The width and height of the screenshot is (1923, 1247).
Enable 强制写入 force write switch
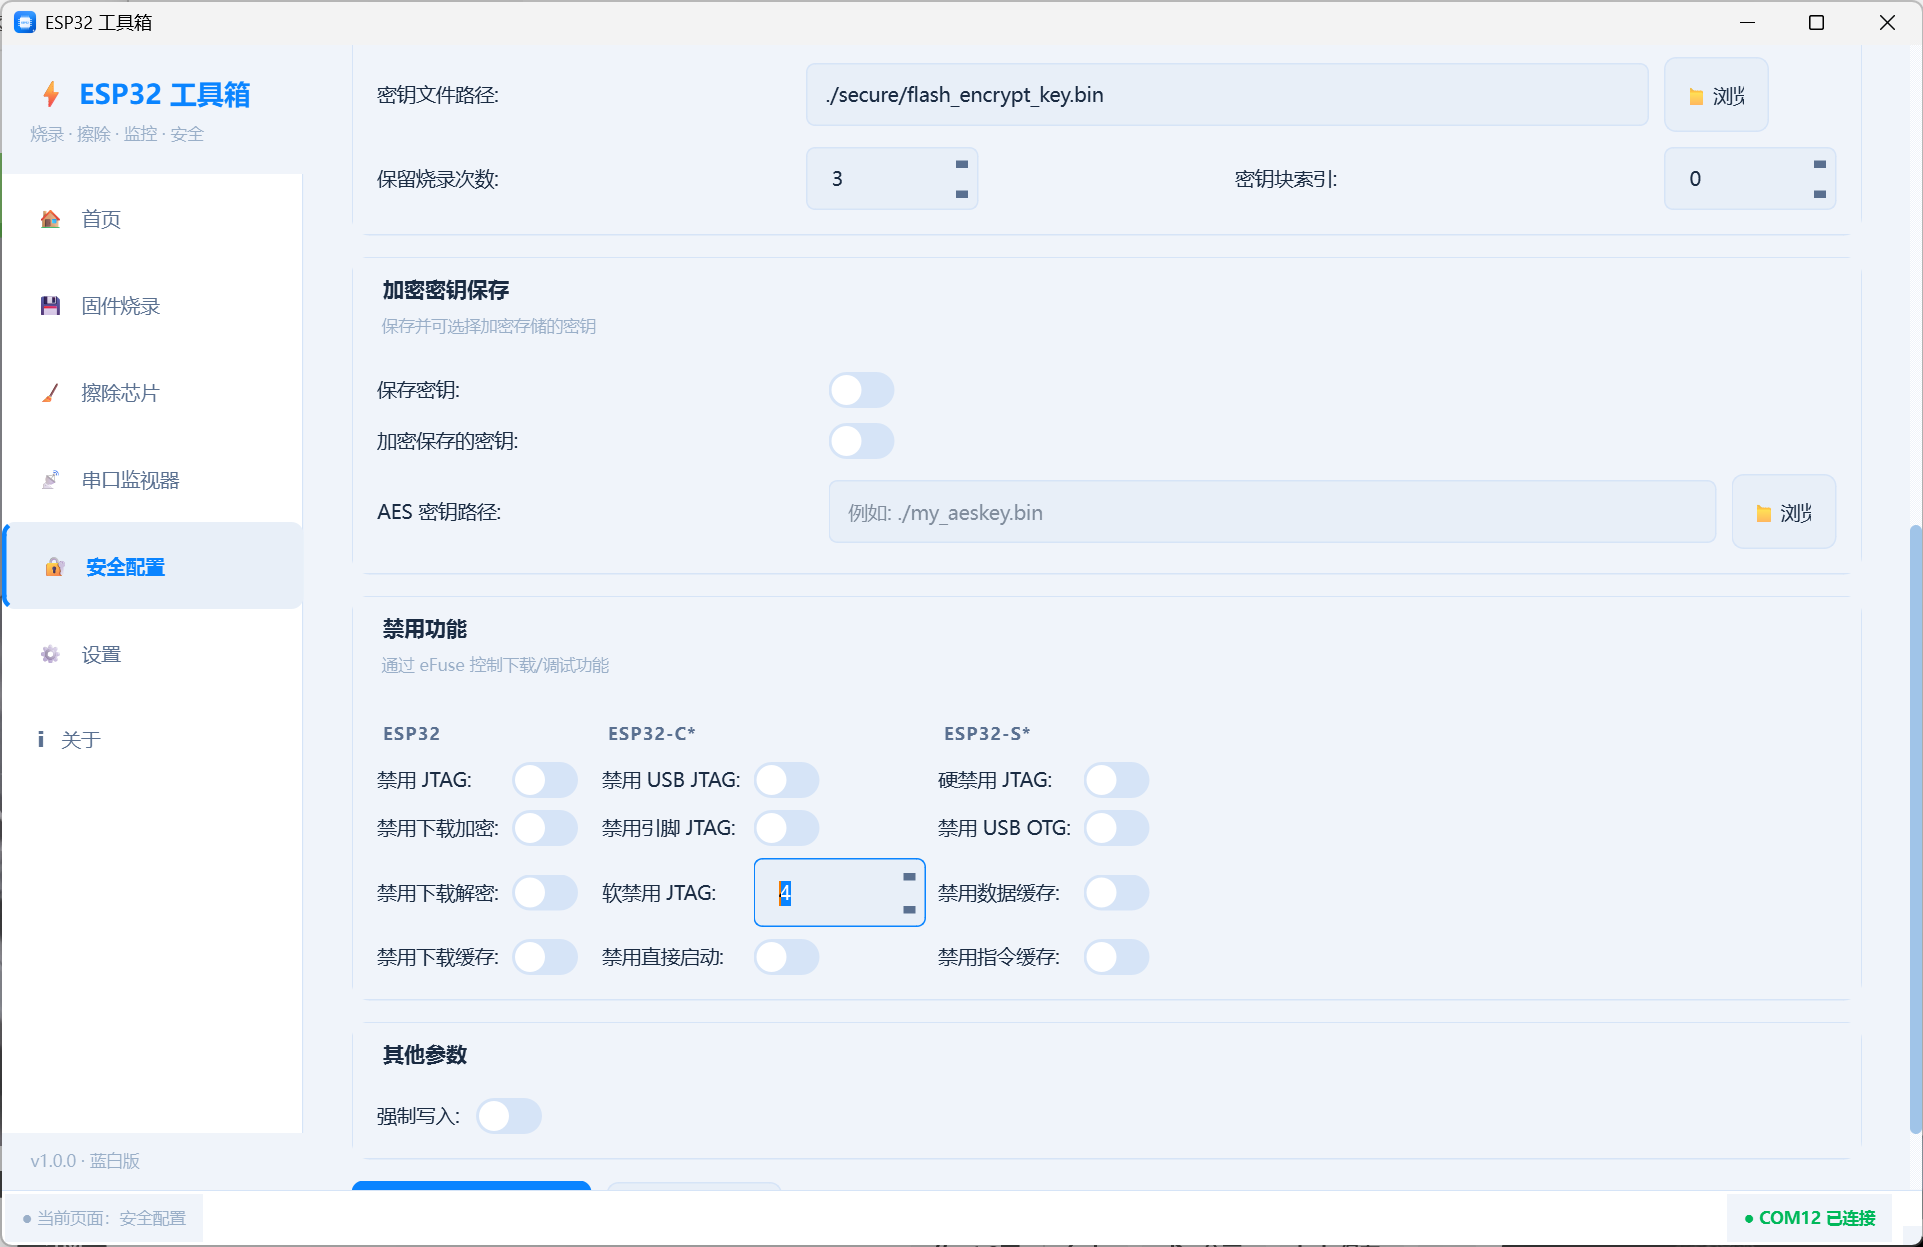coord(509,1116)
